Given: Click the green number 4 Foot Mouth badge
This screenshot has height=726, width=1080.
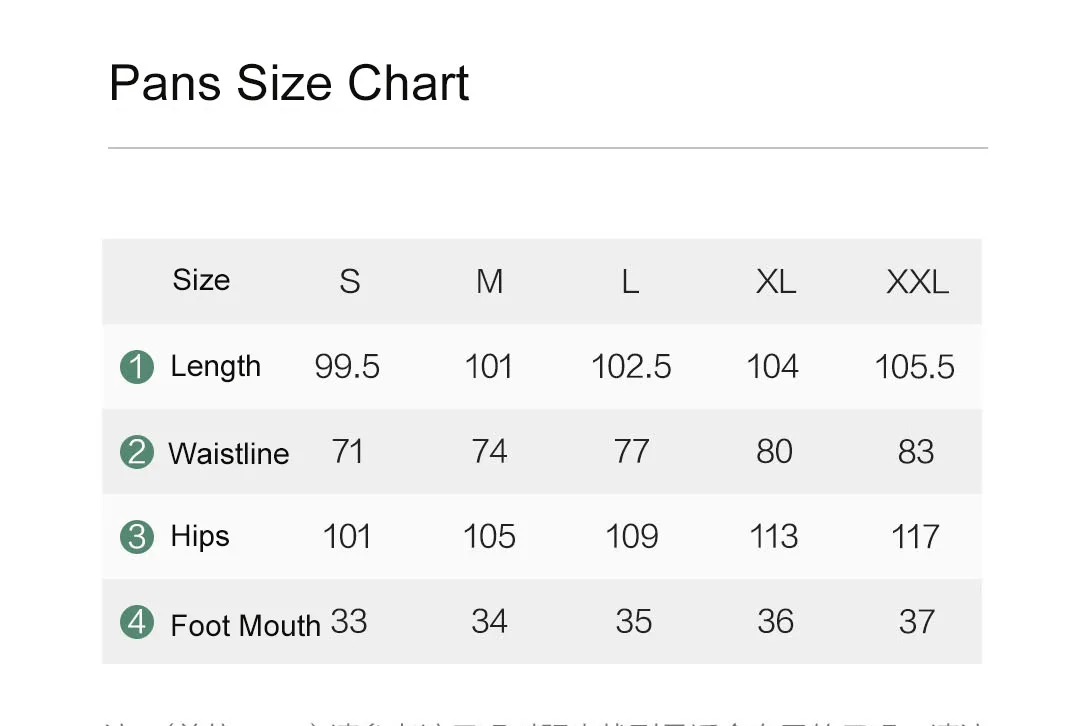Looking at the screenshot, I should tap(137, 622).
